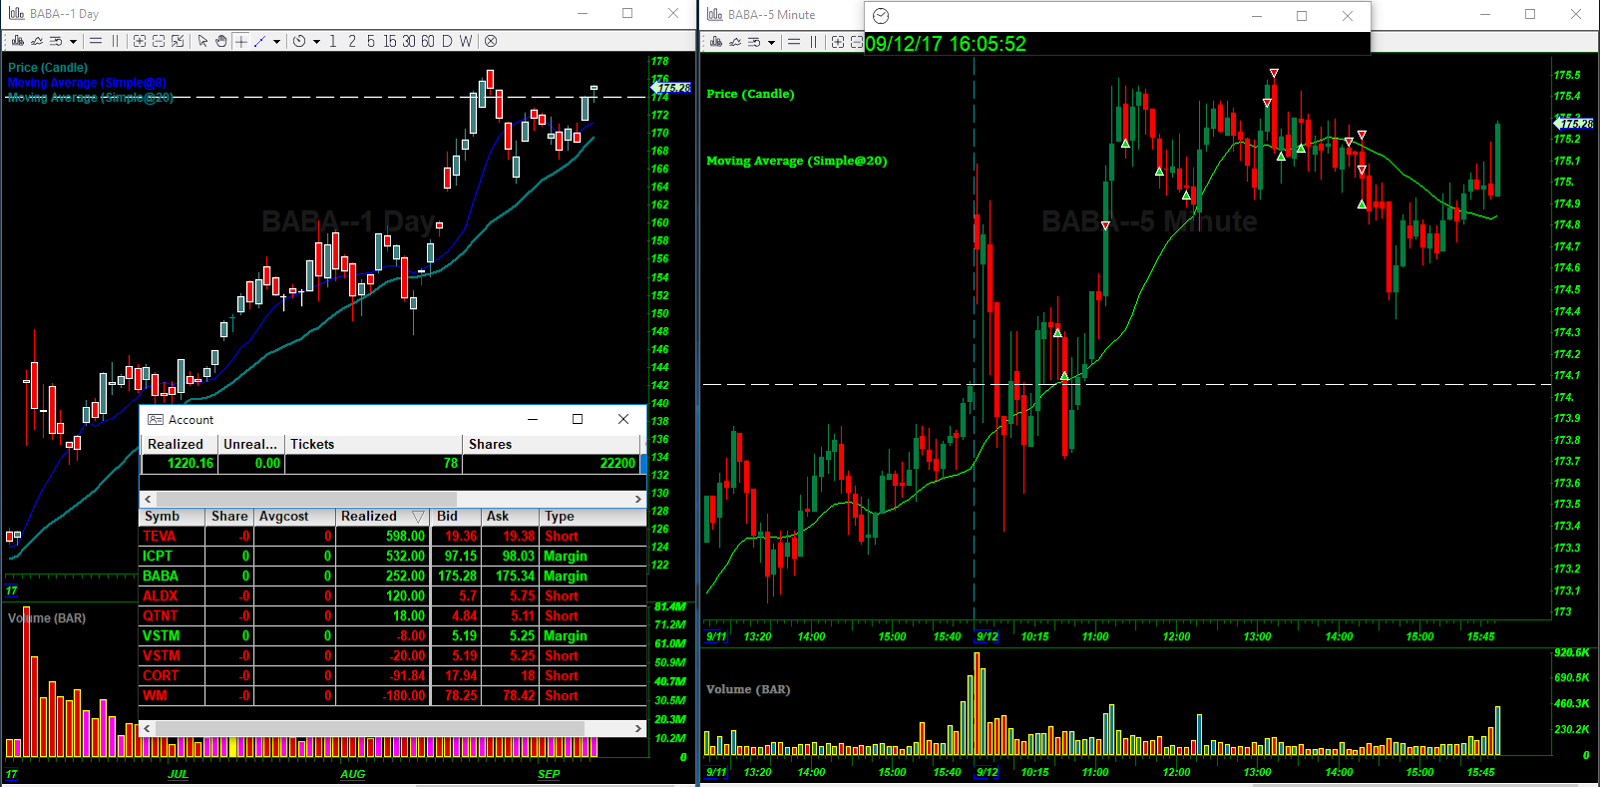Switch daily chart to 2 minute interval
Image resolution: width=1600 pixels, height=787 pixels.
pyautogui.click(x=352, y=41)
